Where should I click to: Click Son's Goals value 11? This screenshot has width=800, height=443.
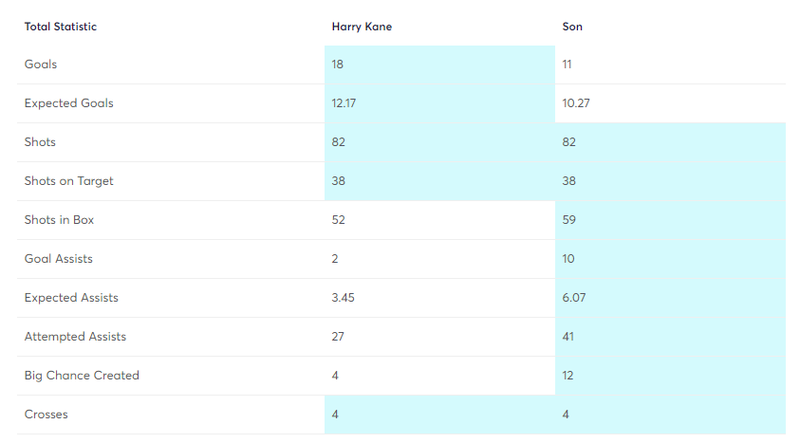coord(567,64)
